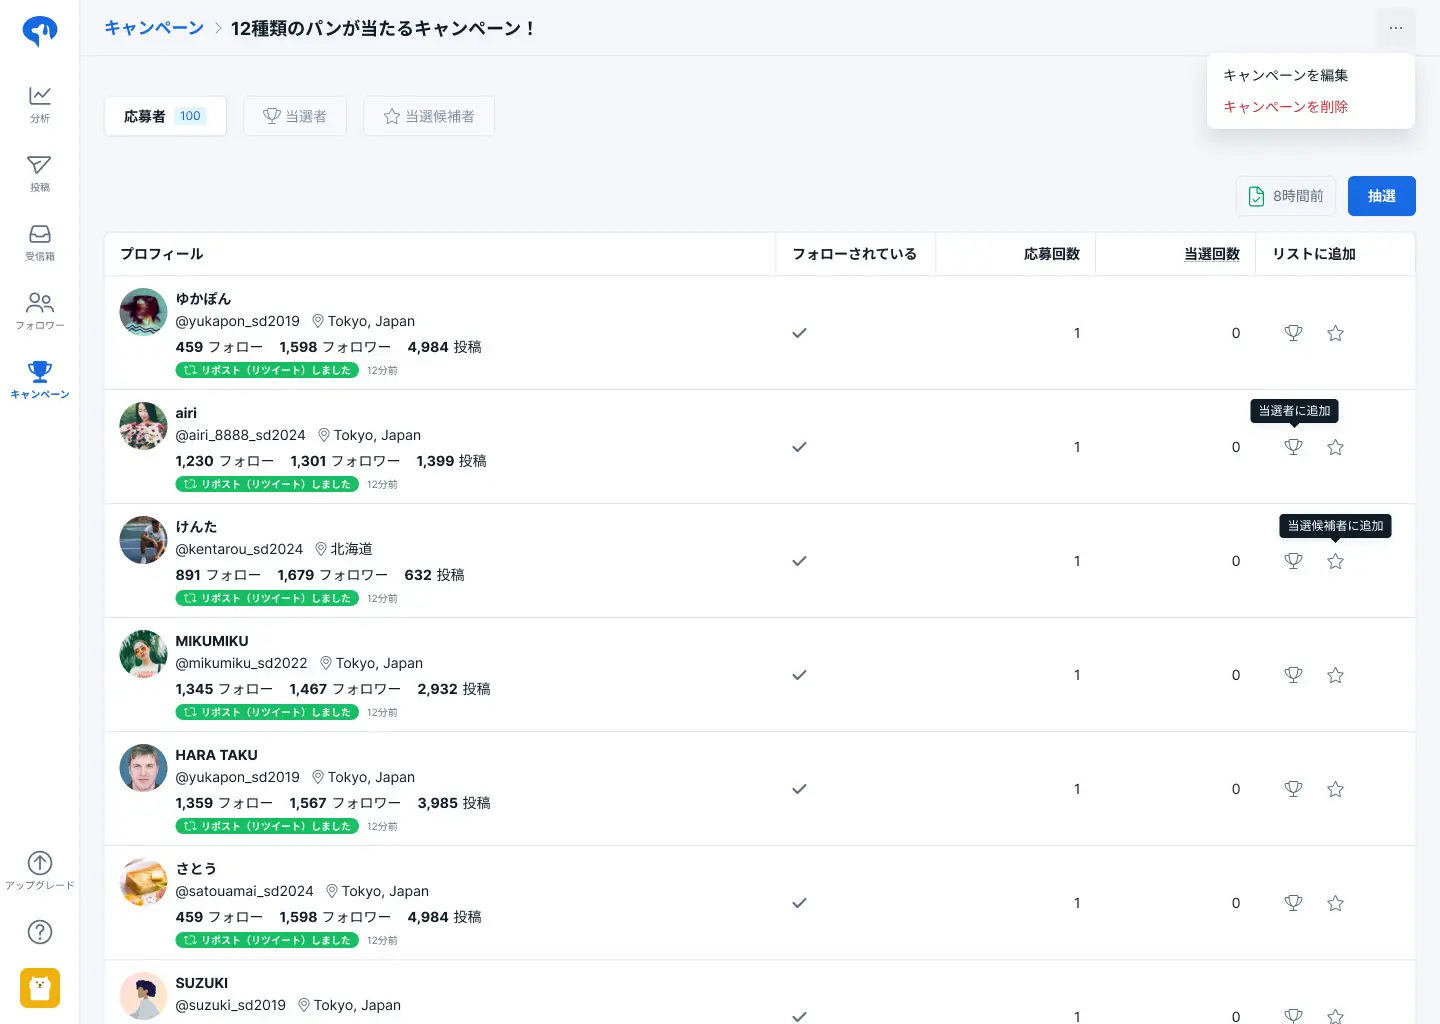Open the help question mark icon
Screen dimensions: 1440x1024
[x=40, y=932]
